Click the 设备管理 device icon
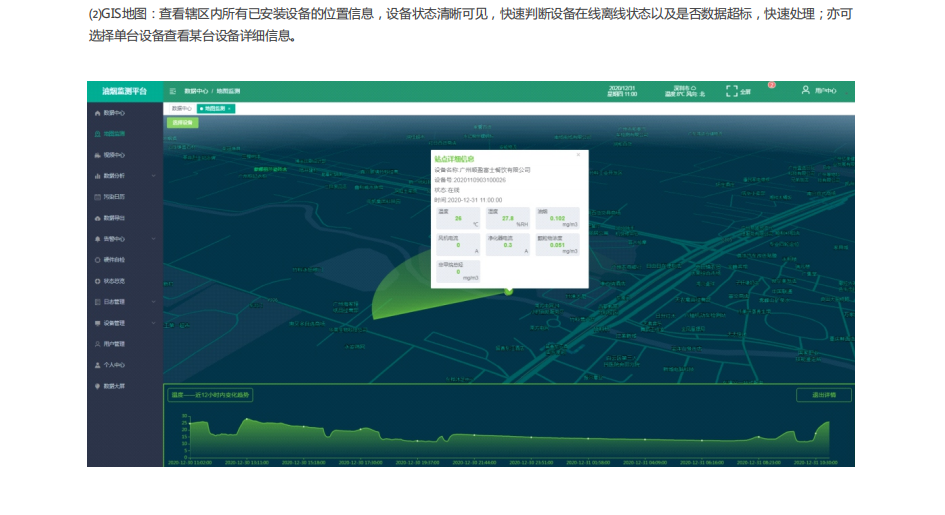This screenshot has width=945, height=515. point(98,323)
